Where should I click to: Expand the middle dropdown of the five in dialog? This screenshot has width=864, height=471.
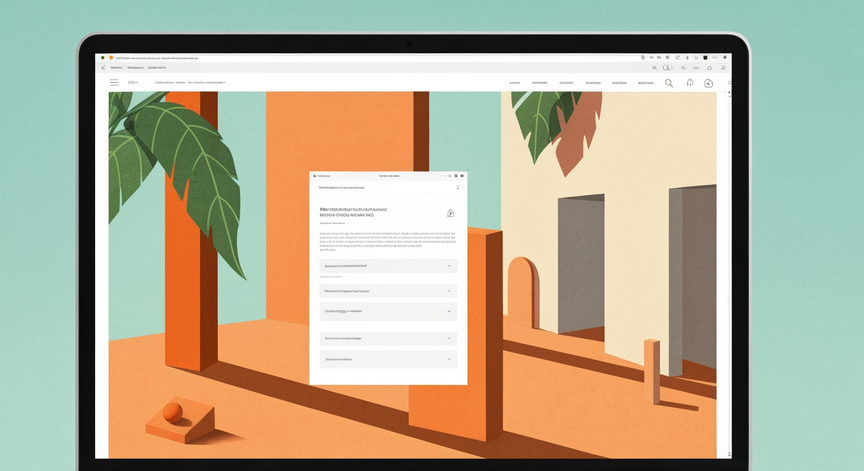[388, 311]
